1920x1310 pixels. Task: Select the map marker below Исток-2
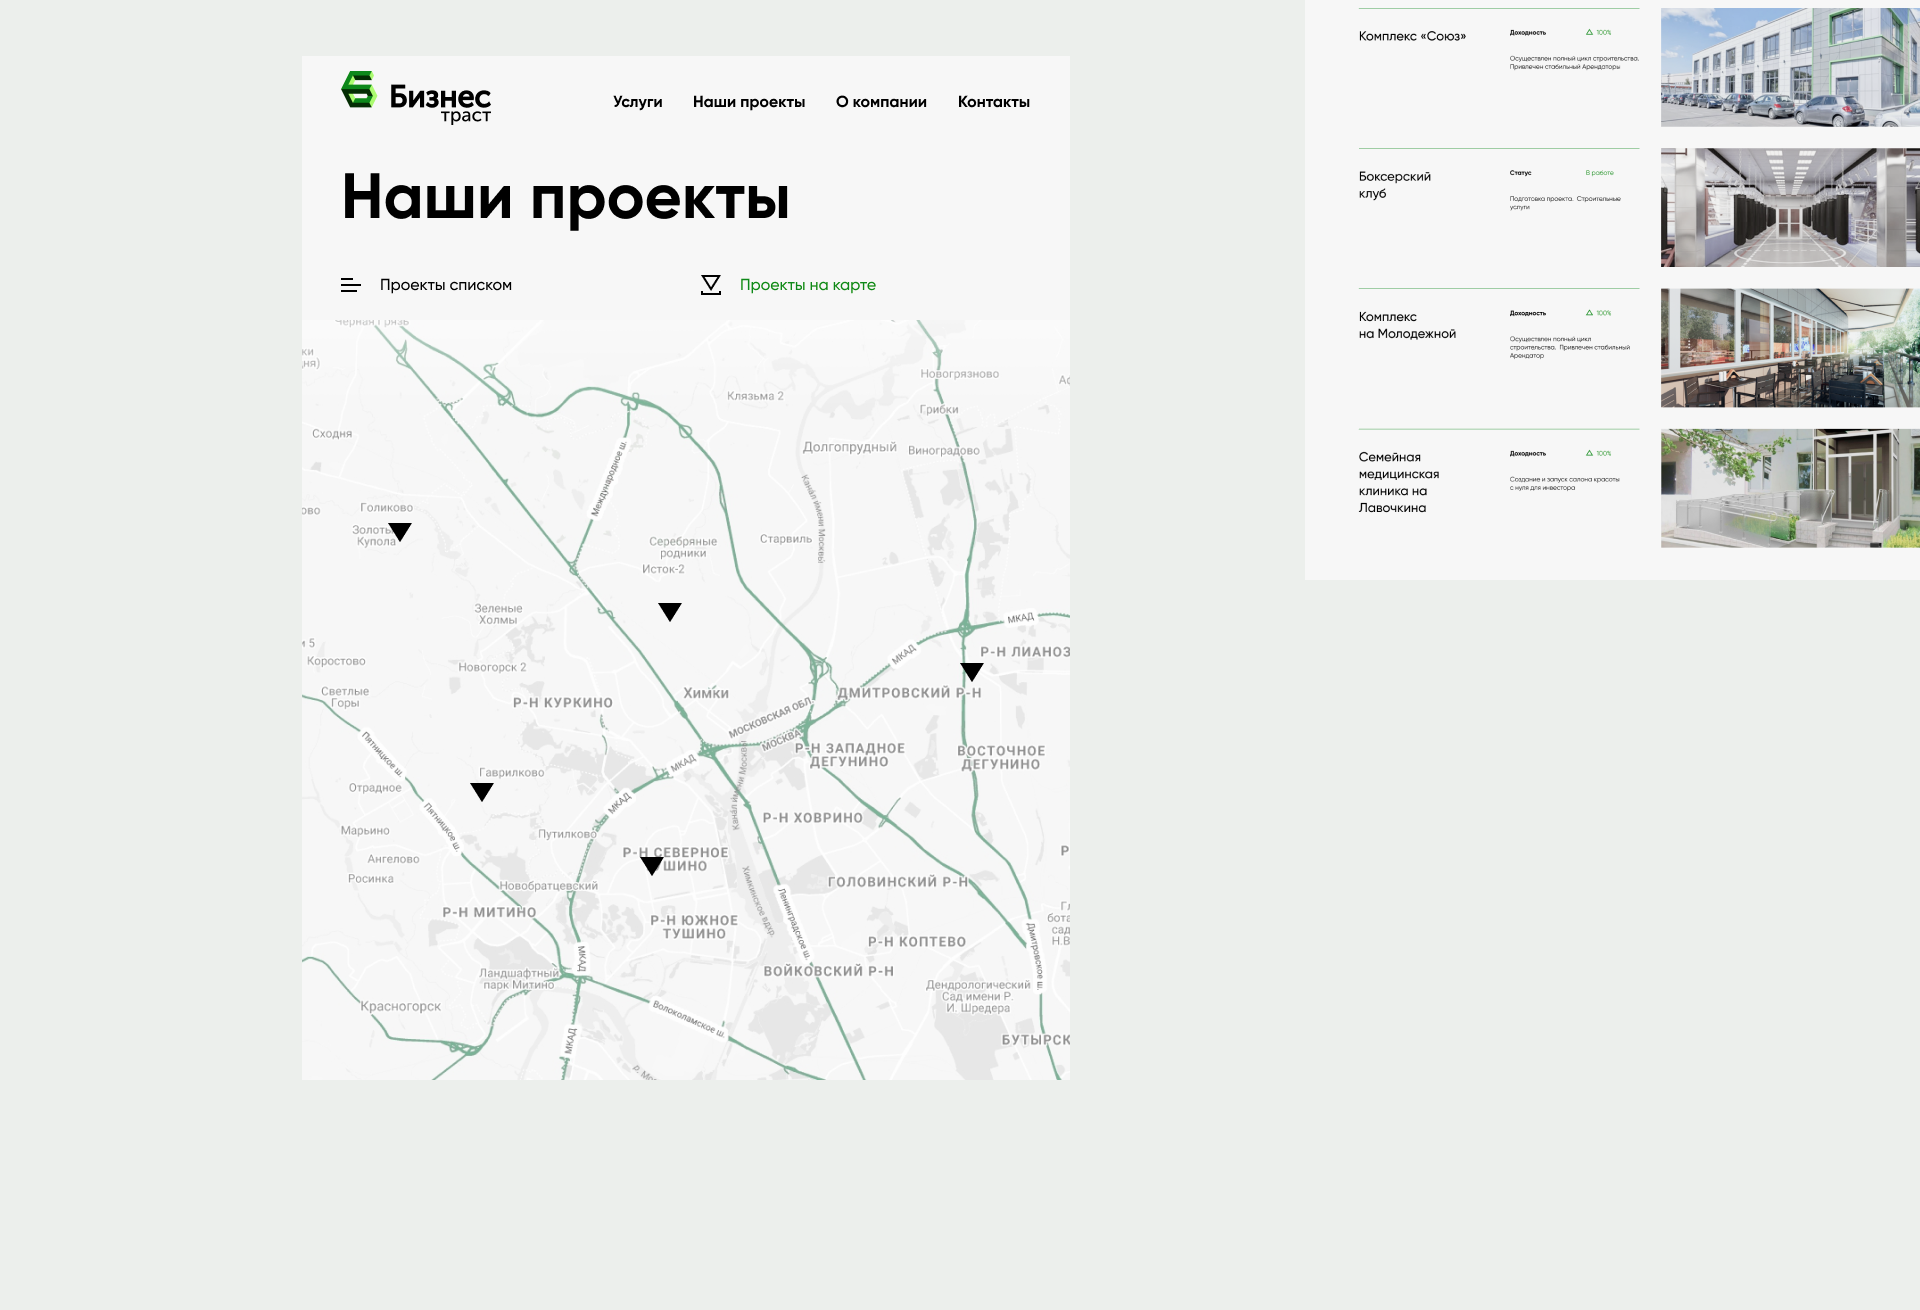click(x=670, y=611)
